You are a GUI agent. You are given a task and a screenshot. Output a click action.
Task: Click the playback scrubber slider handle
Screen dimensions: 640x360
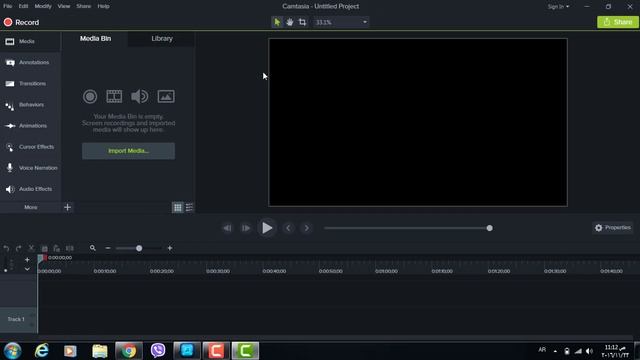(489, 228)
